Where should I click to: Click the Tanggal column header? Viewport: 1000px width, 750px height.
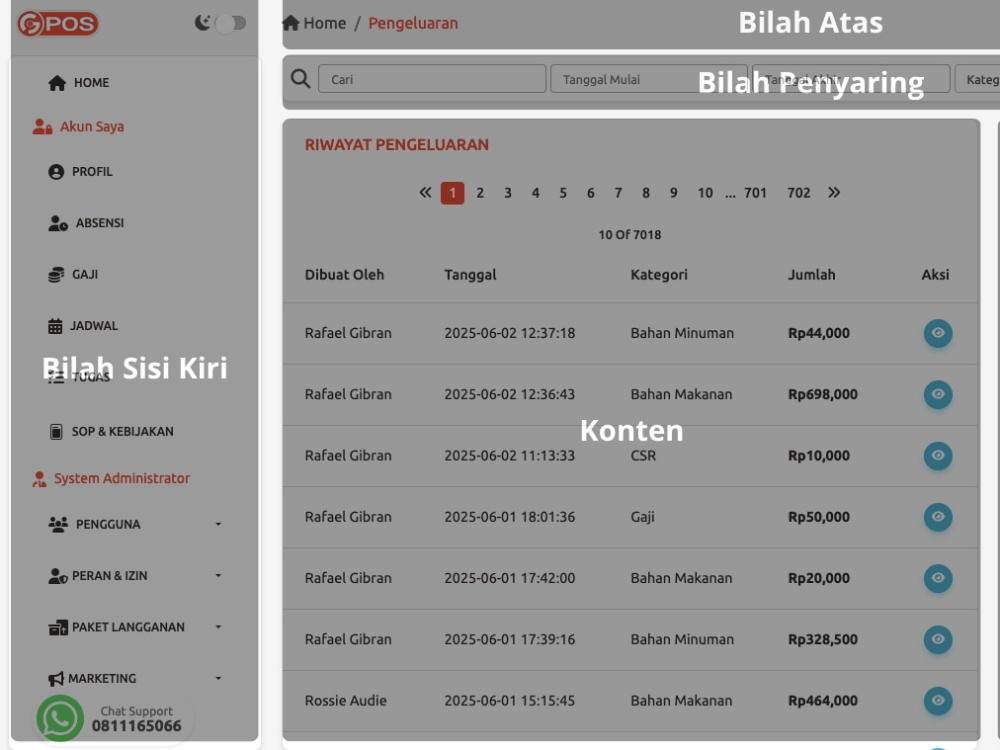[x=470, y=275]
